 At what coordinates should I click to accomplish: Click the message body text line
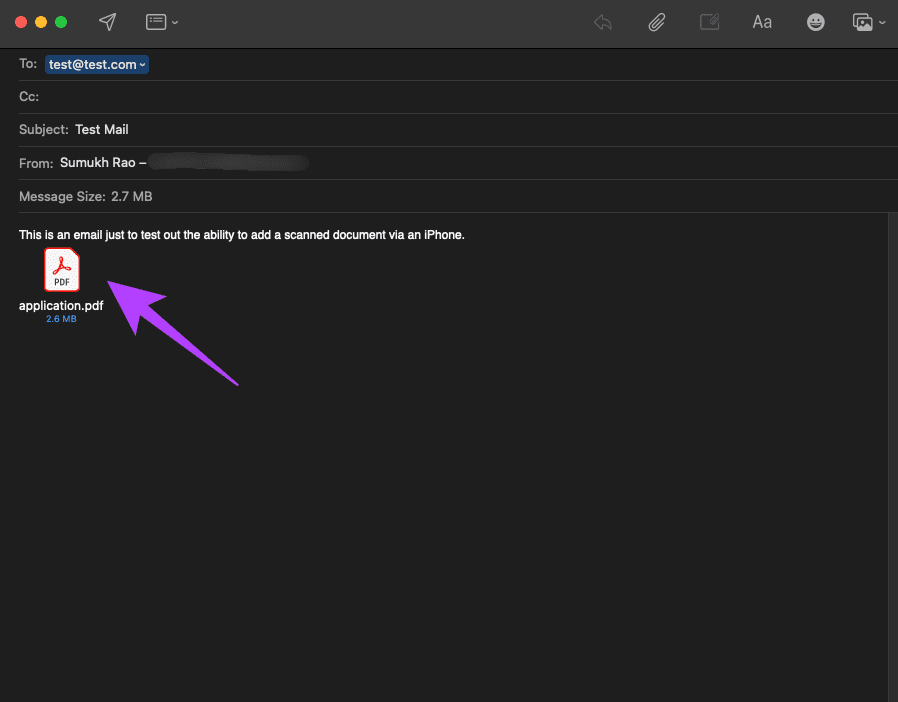click(x=242, y=235)
